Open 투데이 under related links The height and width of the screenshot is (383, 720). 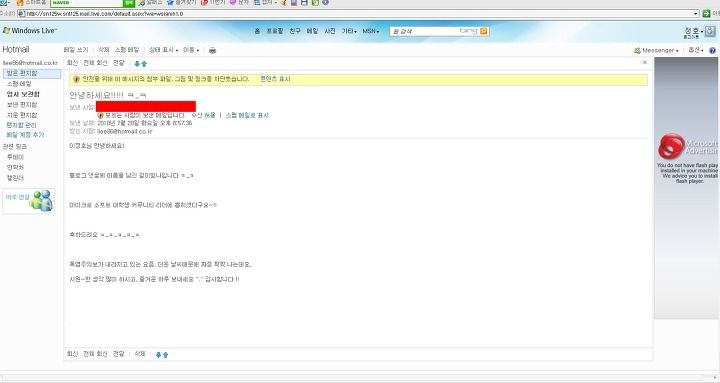click(15, 157)
